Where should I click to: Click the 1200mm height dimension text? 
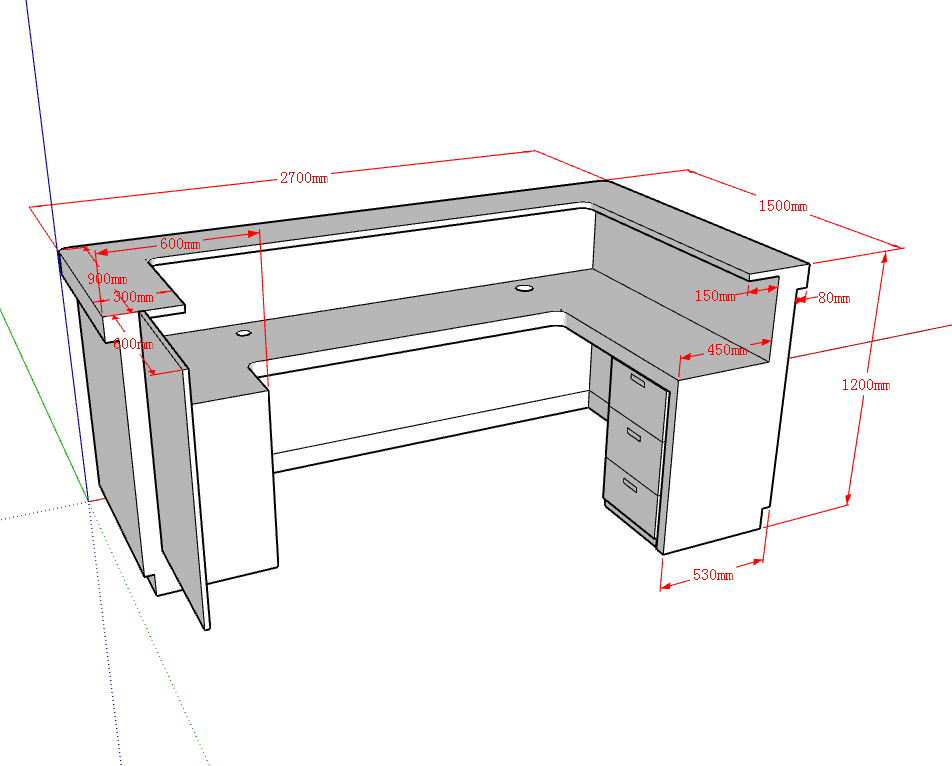865,384
